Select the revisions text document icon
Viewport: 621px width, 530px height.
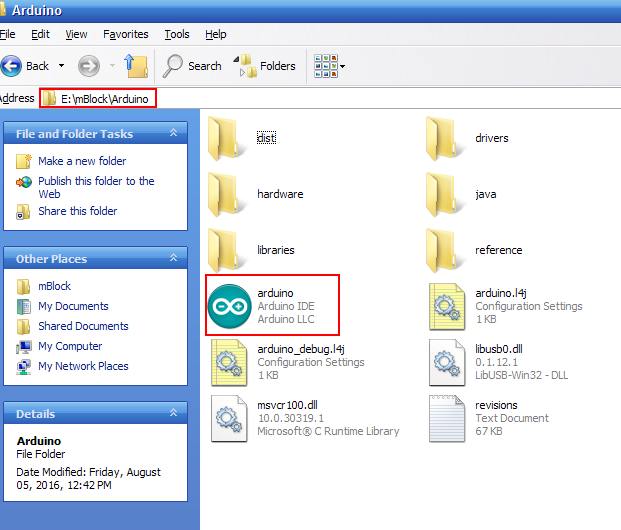[x=447, y=418]
